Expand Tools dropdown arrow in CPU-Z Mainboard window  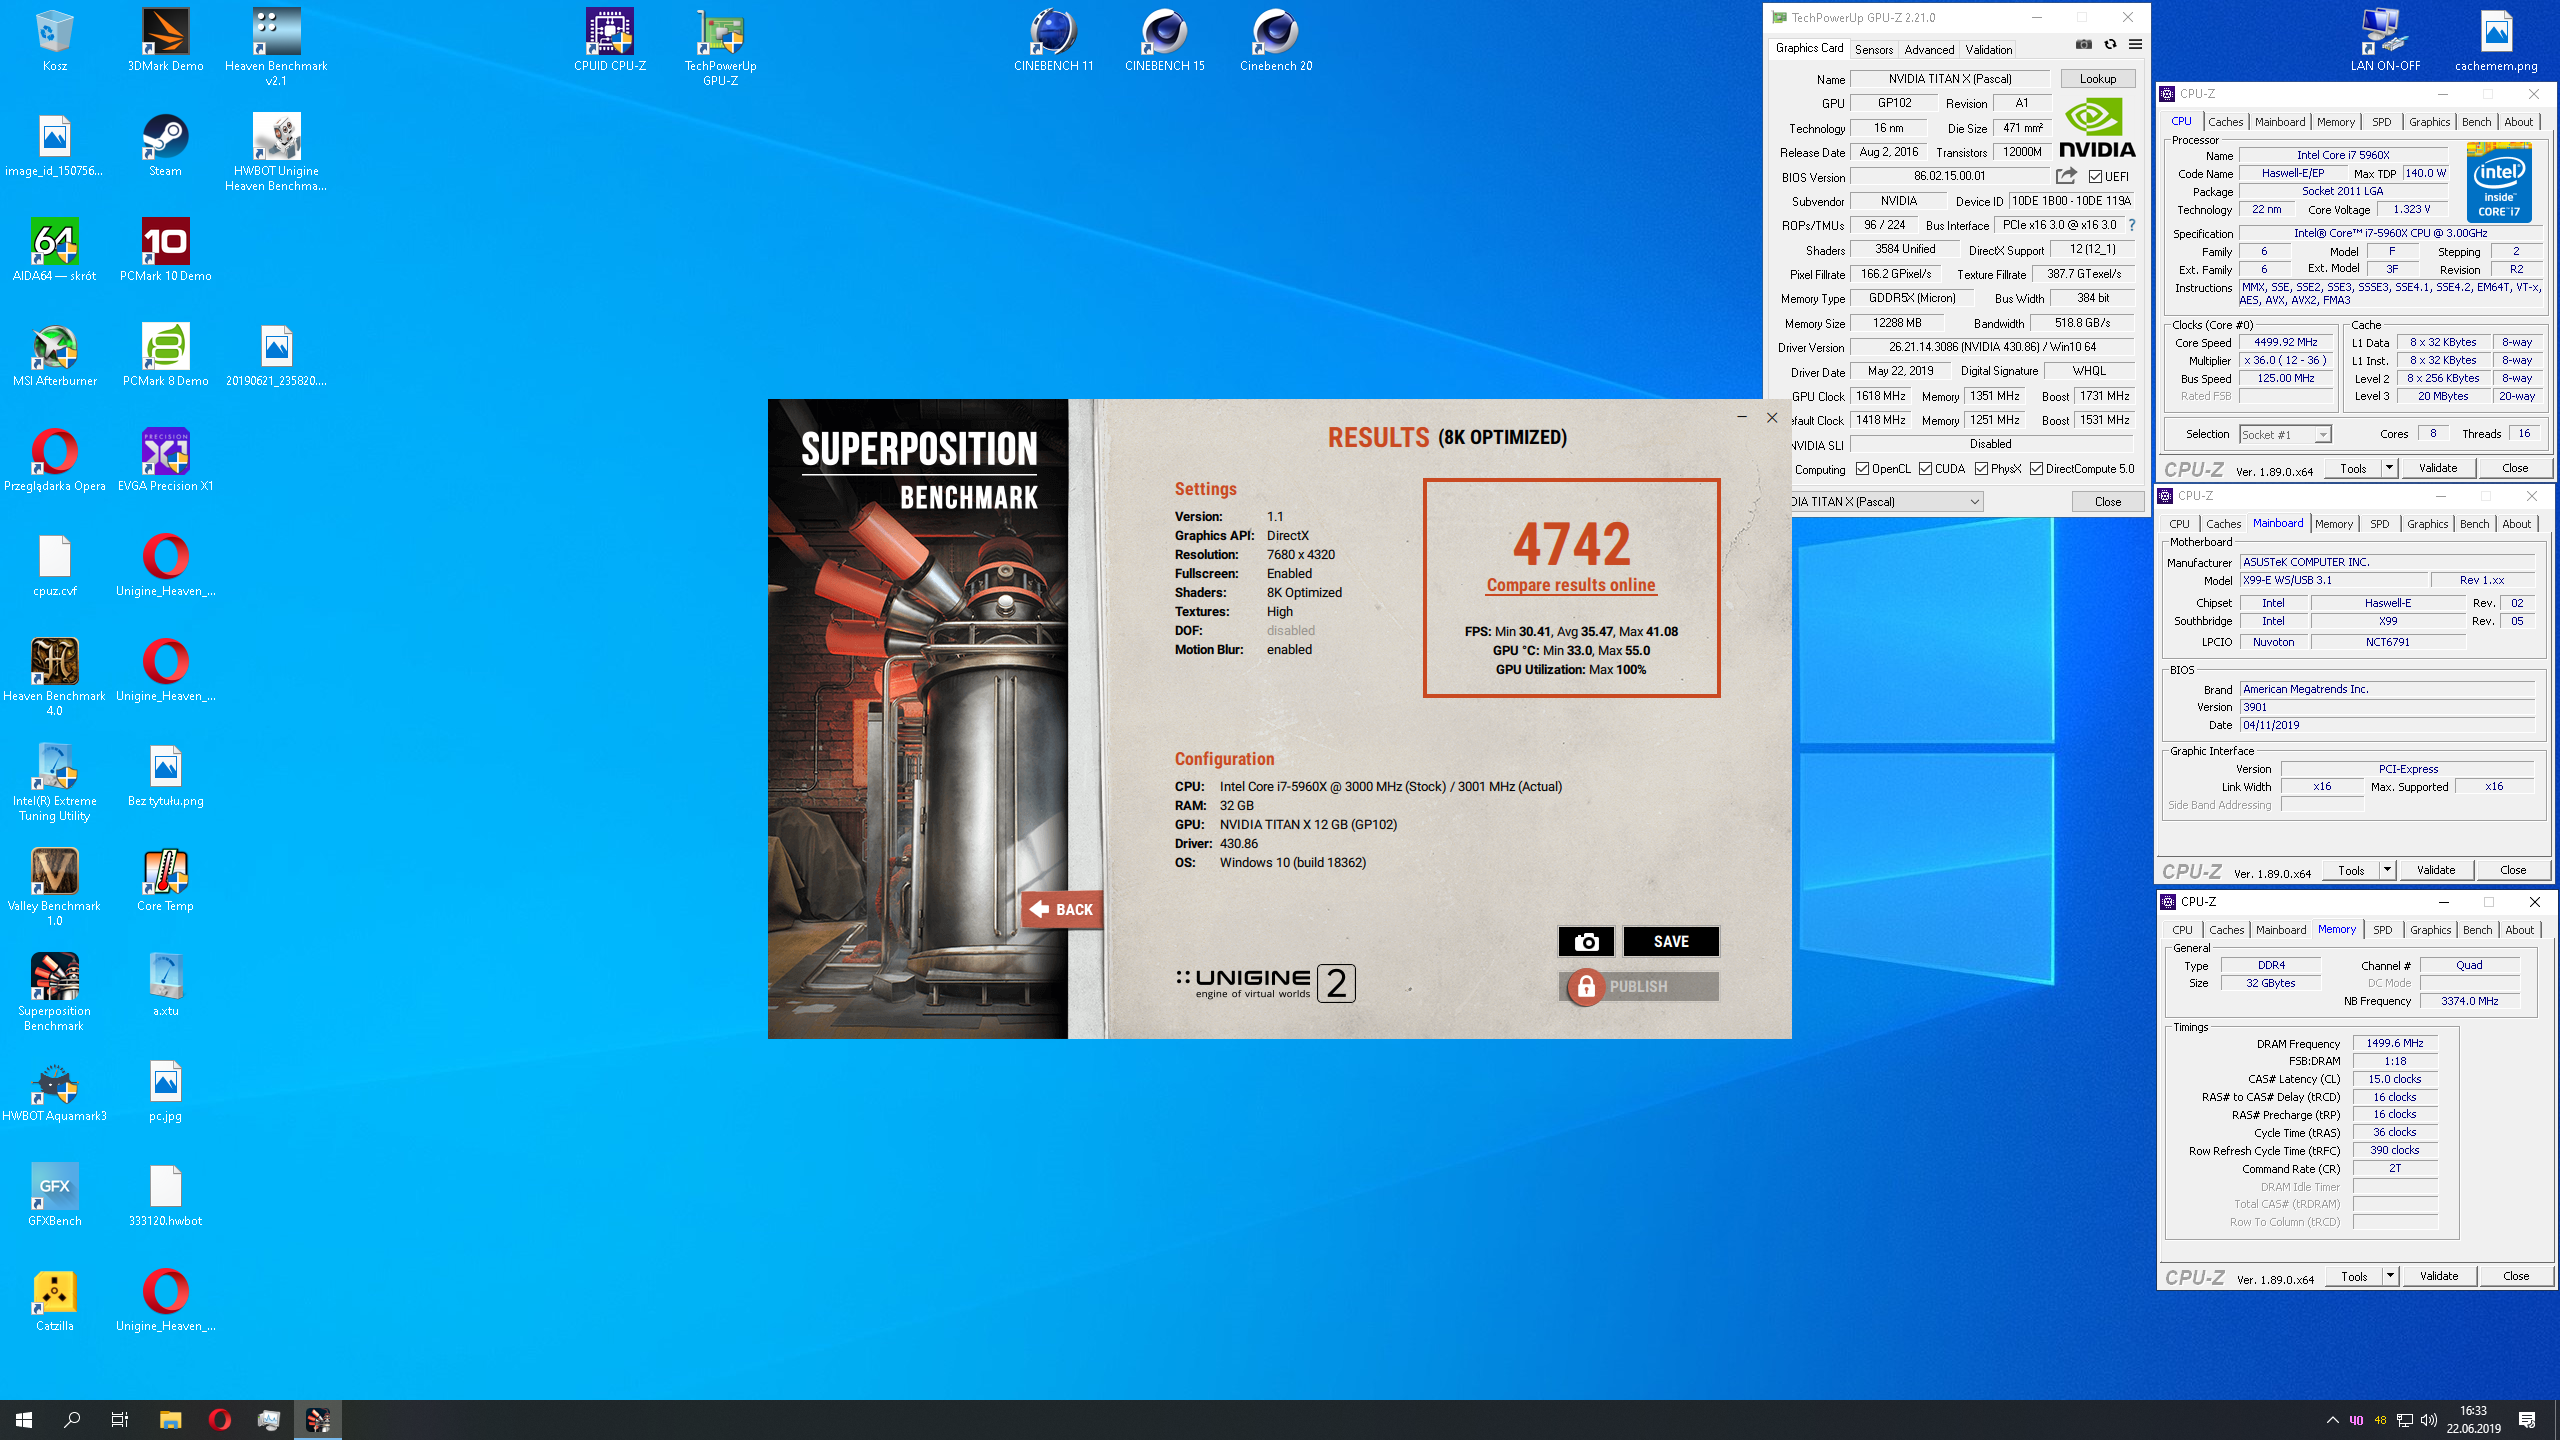pyautogui.click(x=2387, y=870)
